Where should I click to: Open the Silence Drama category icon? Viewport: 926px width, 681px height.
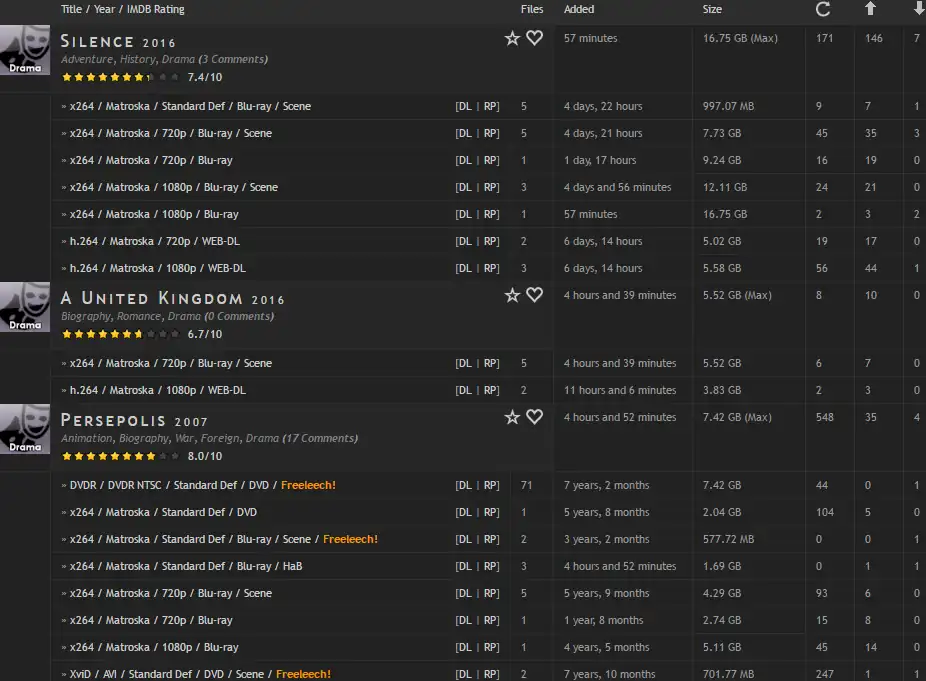coord(25,50)
